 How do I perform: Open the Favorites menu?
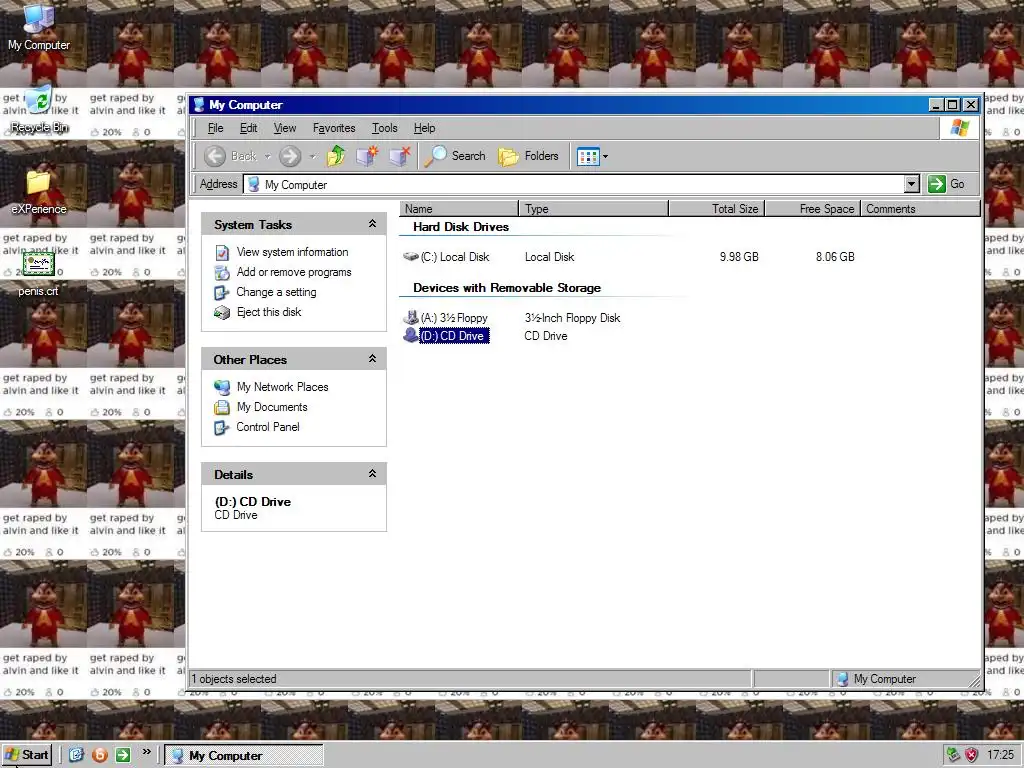coord(334,128)
